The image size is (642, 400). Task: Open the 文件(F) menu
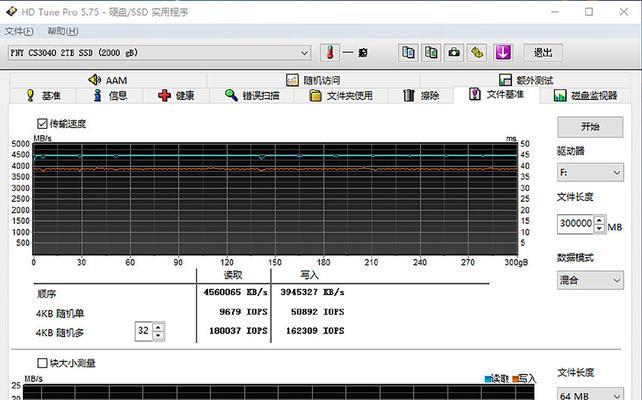point(19,31)
